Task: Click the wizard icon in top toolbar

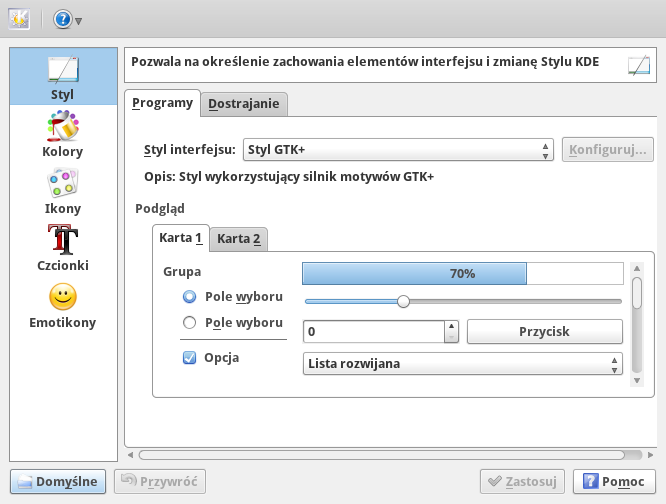Action: 19,20
